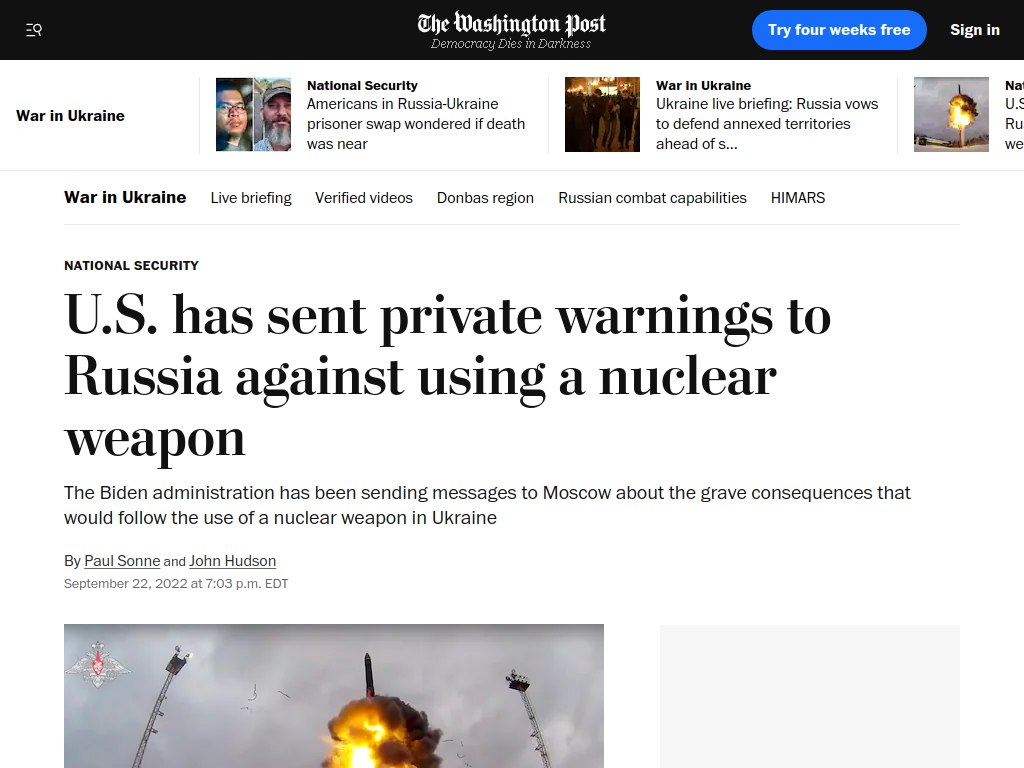The height and width of the screenshot is (768, 1024).
Task: Open author John Hudson's page
Action: coord(232,561)
